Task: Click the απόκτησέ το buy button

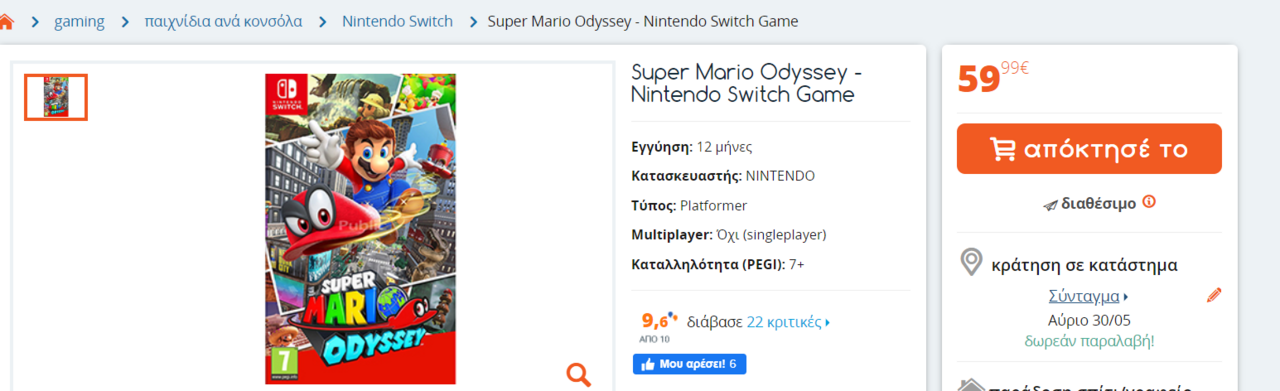Action: tap(1089, 149)
